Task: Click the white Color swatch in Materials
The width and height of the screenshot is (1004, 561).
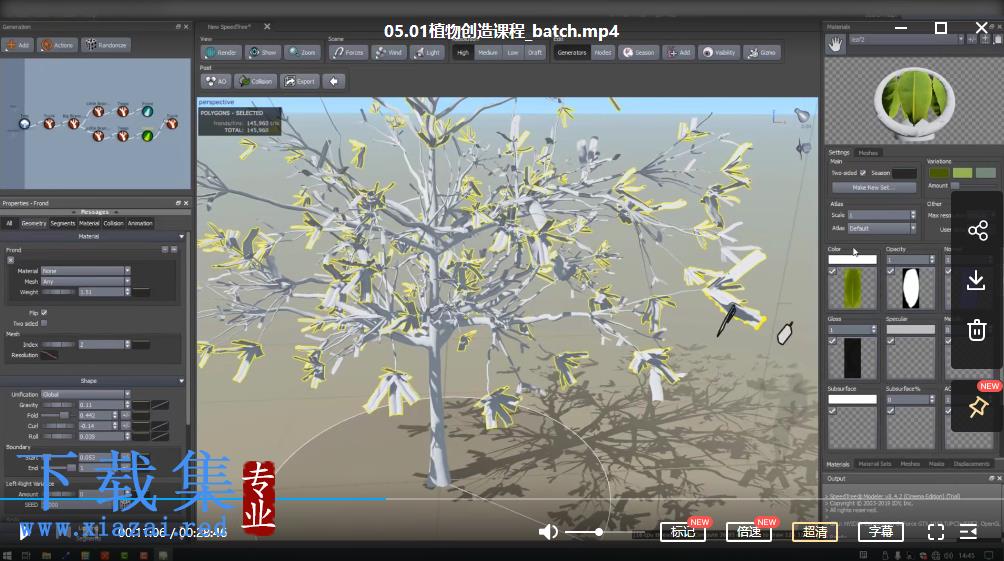Action: point(852,259)
